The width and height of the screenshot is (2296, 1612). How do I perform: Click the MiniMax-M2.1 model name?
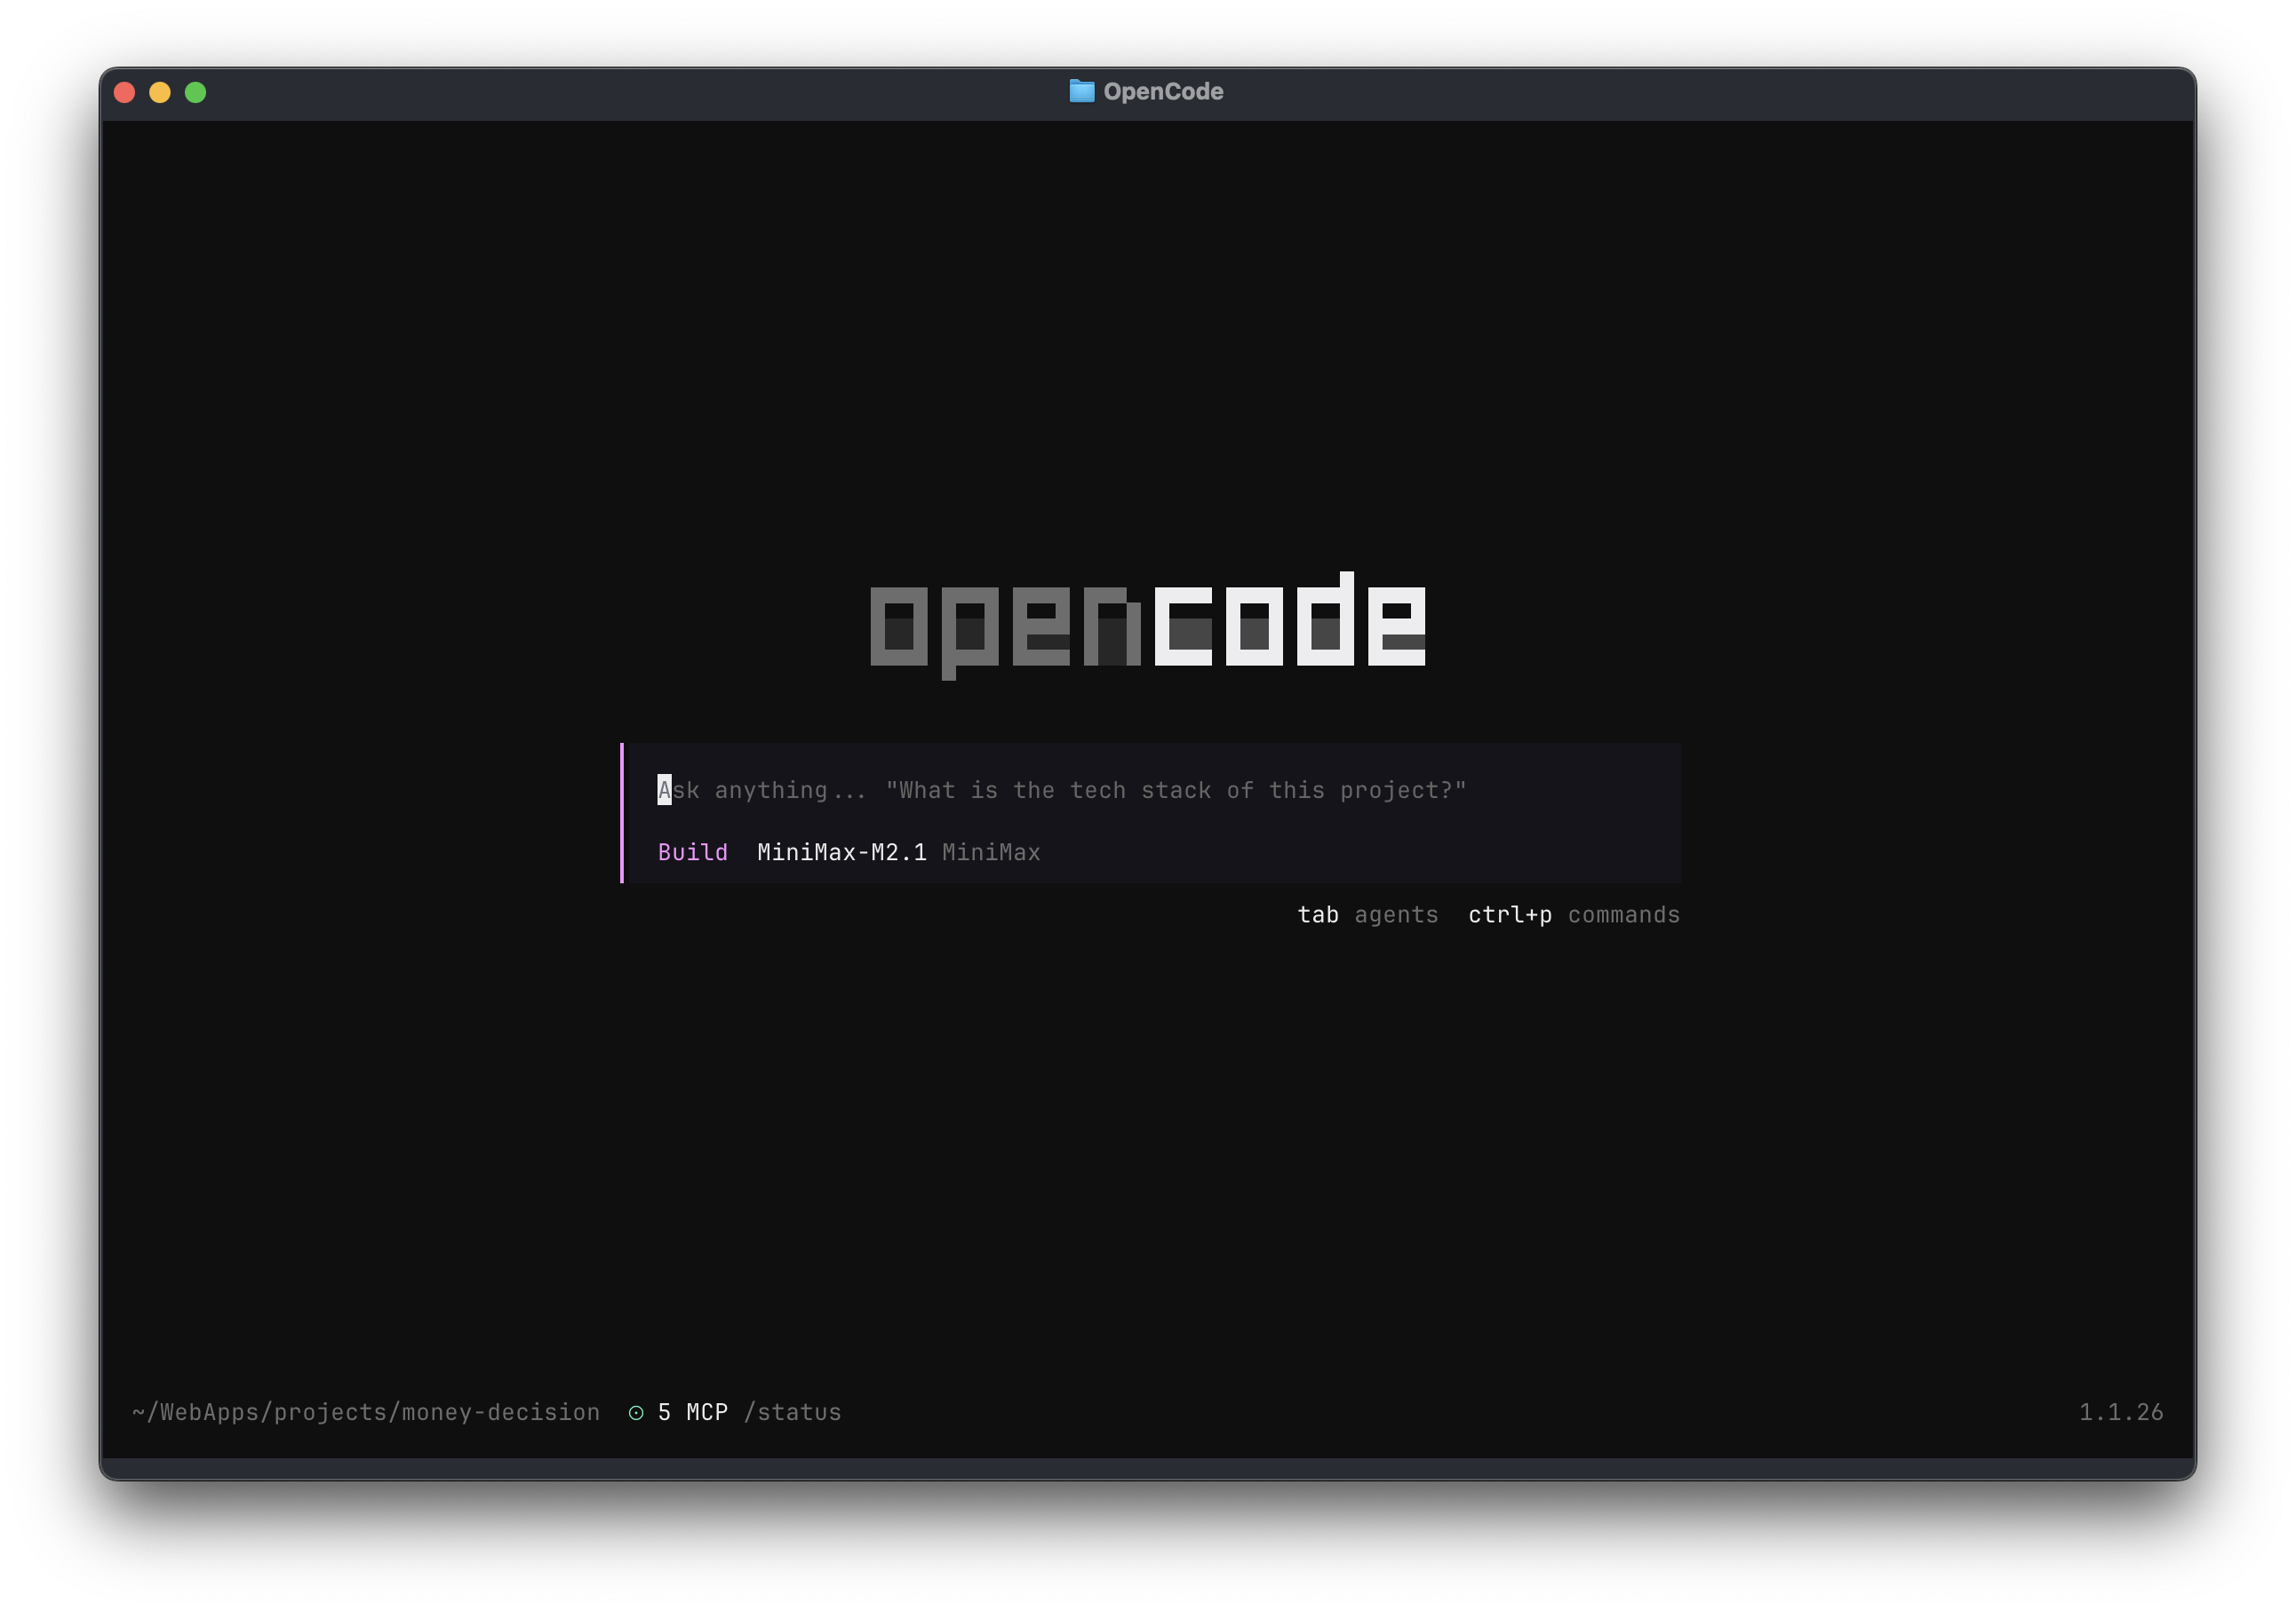coord(841,852)
